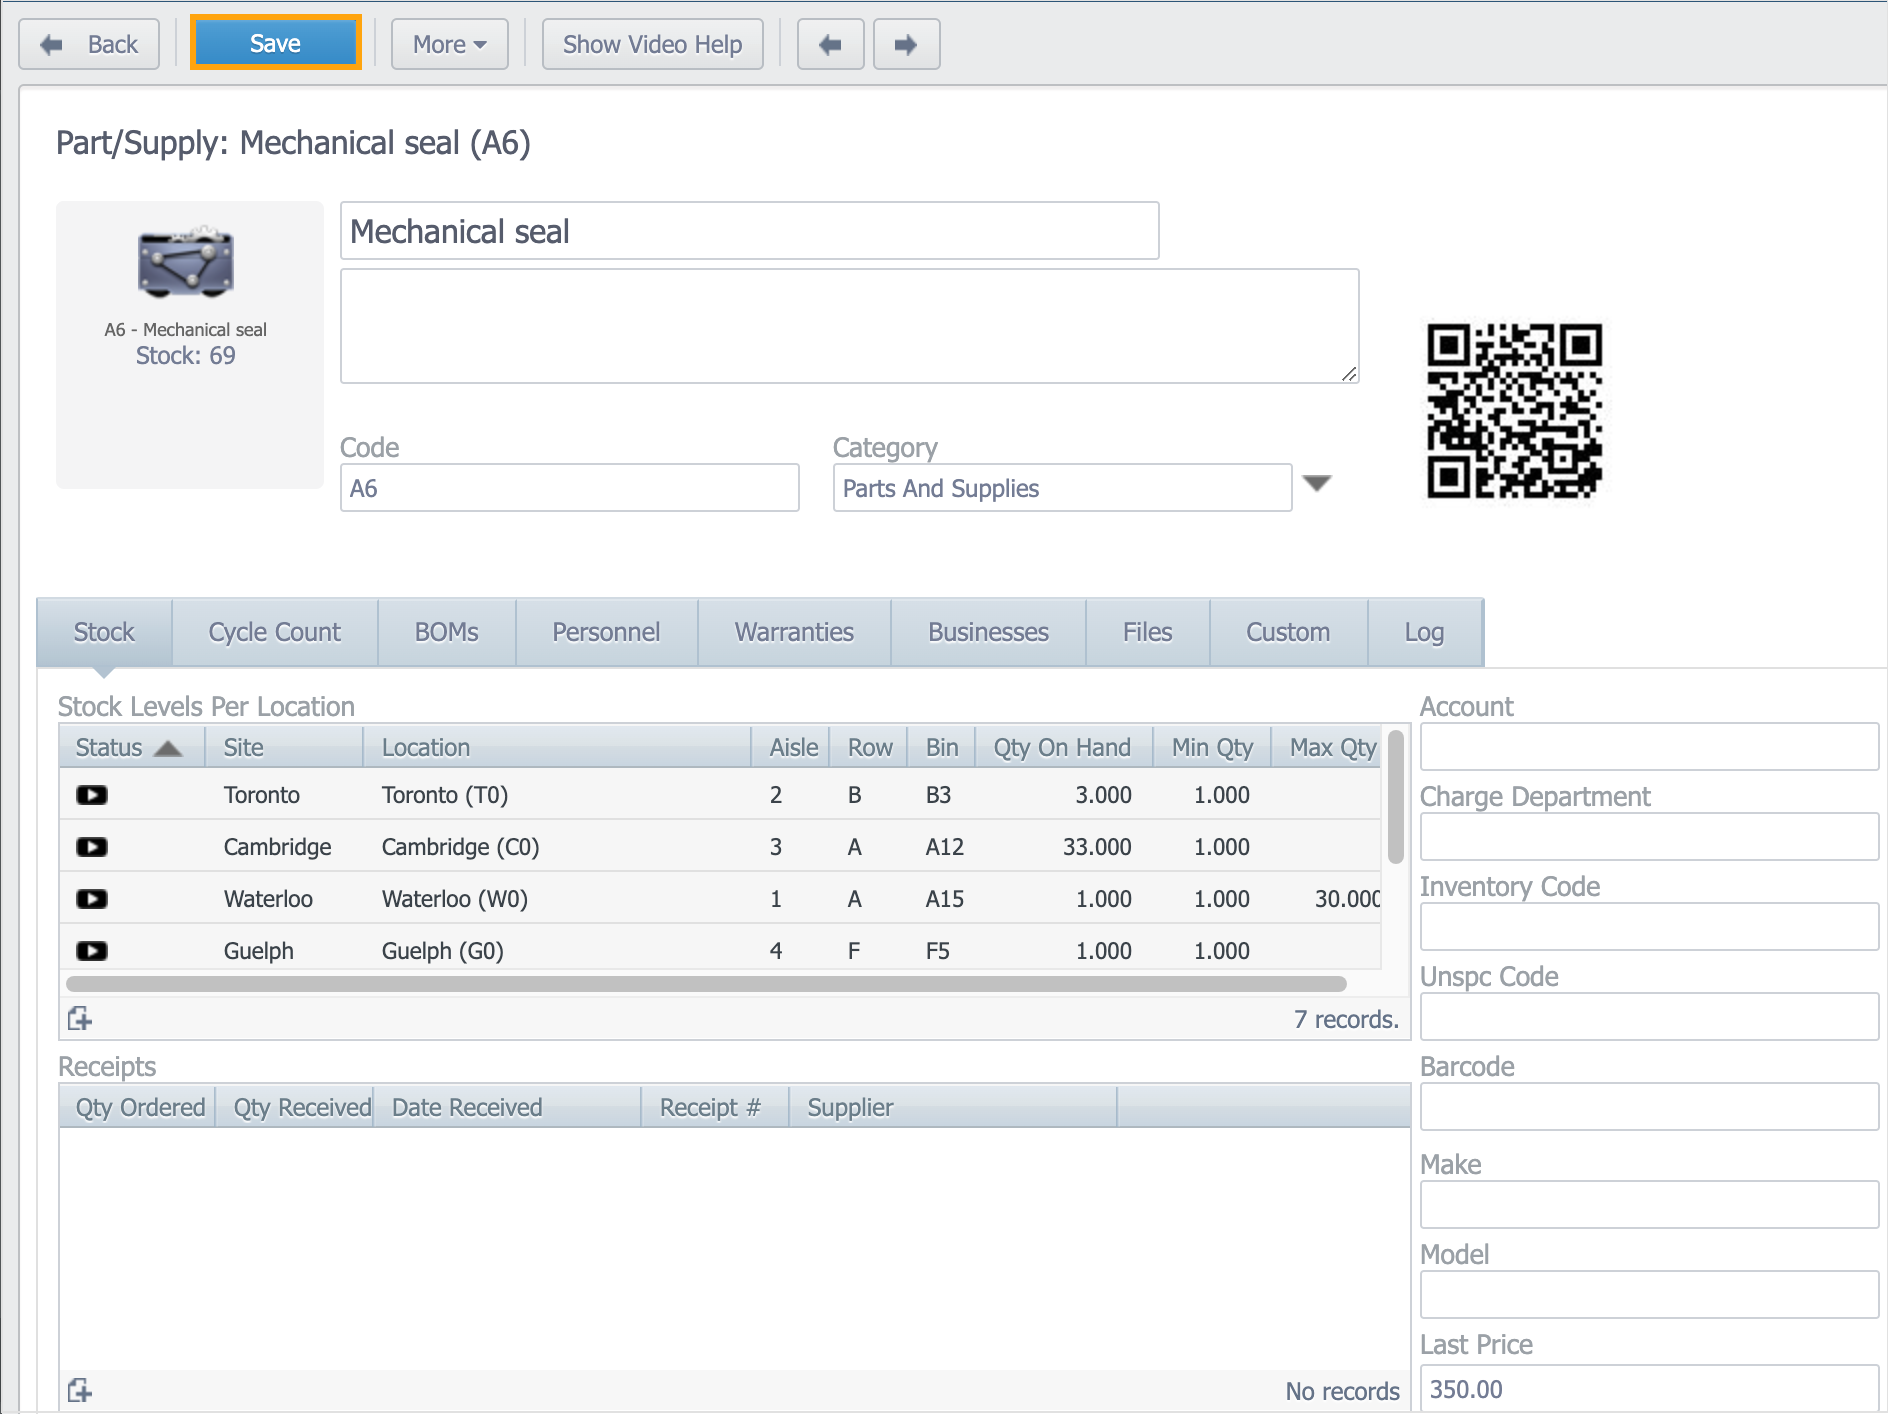Go to next record arrow

(906, 44)
